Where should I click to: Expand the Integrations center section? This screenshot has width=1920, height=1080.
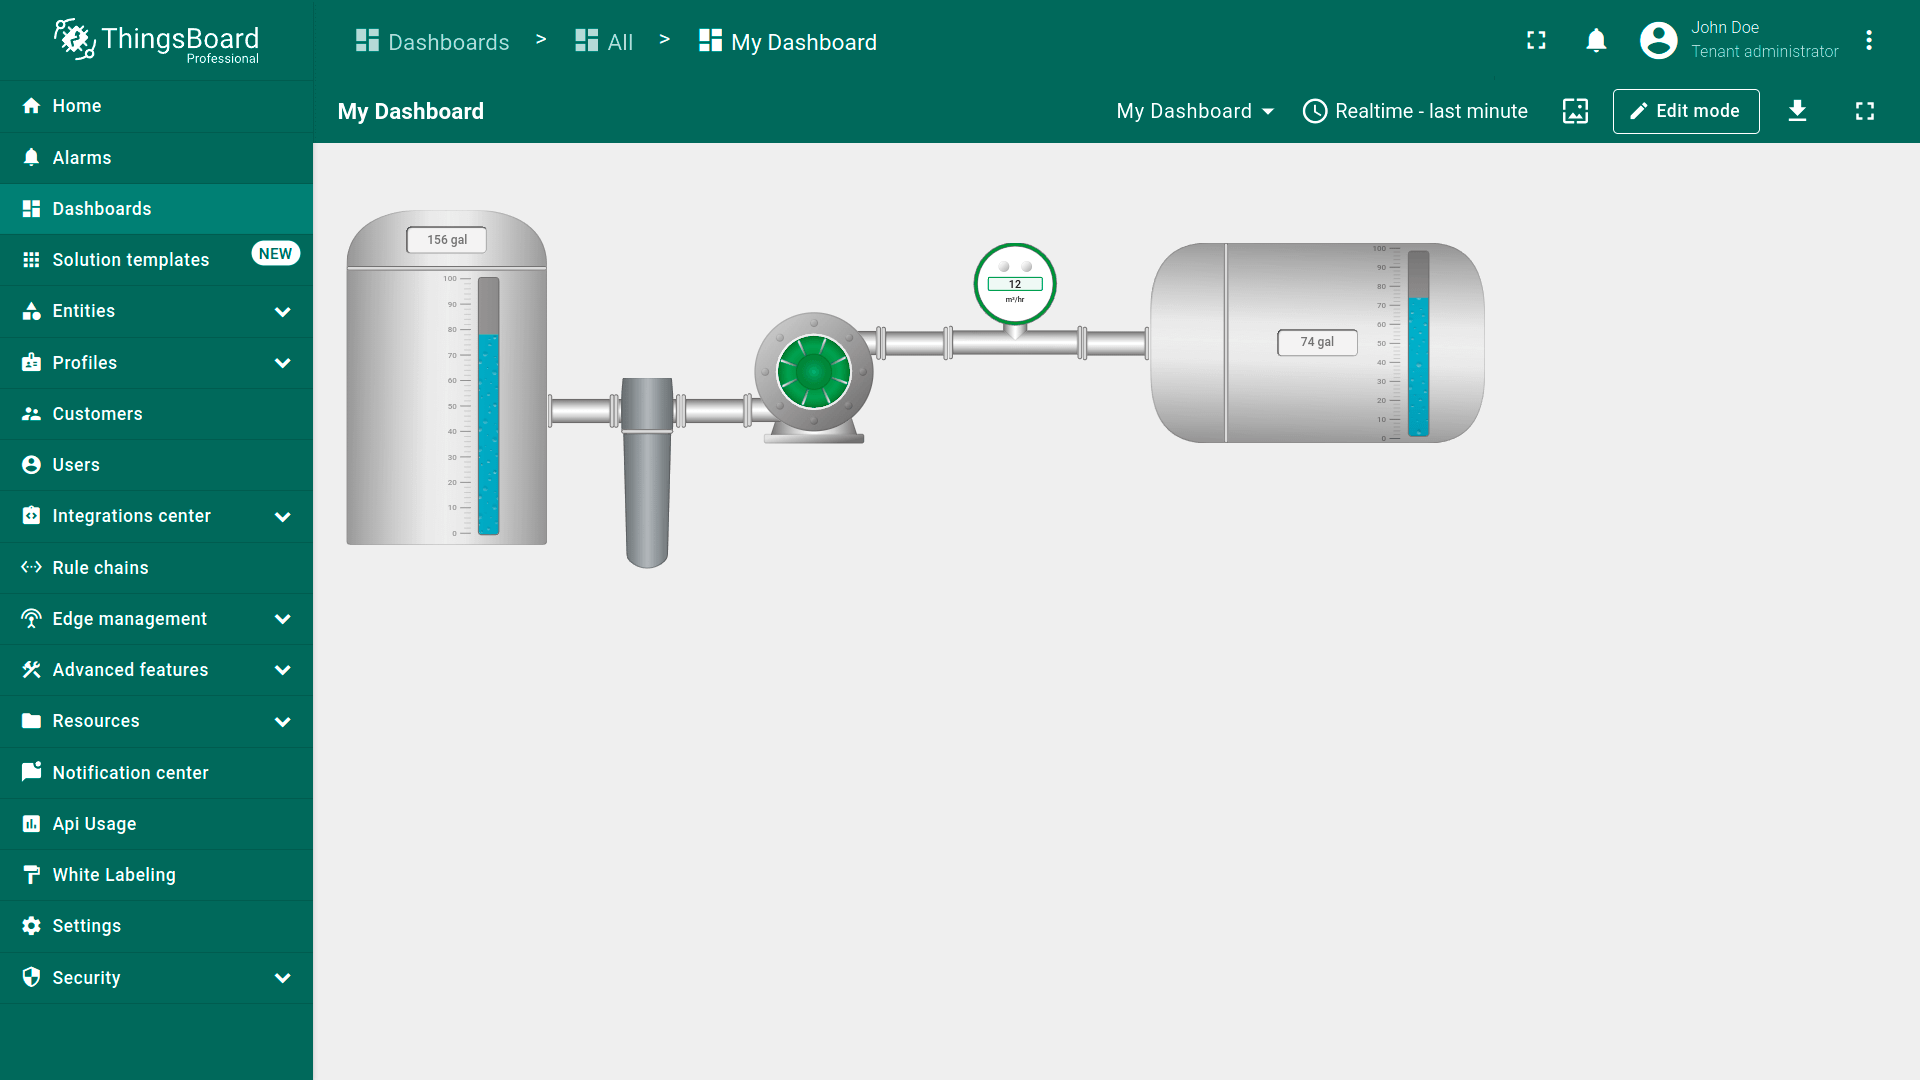point(282,517)
